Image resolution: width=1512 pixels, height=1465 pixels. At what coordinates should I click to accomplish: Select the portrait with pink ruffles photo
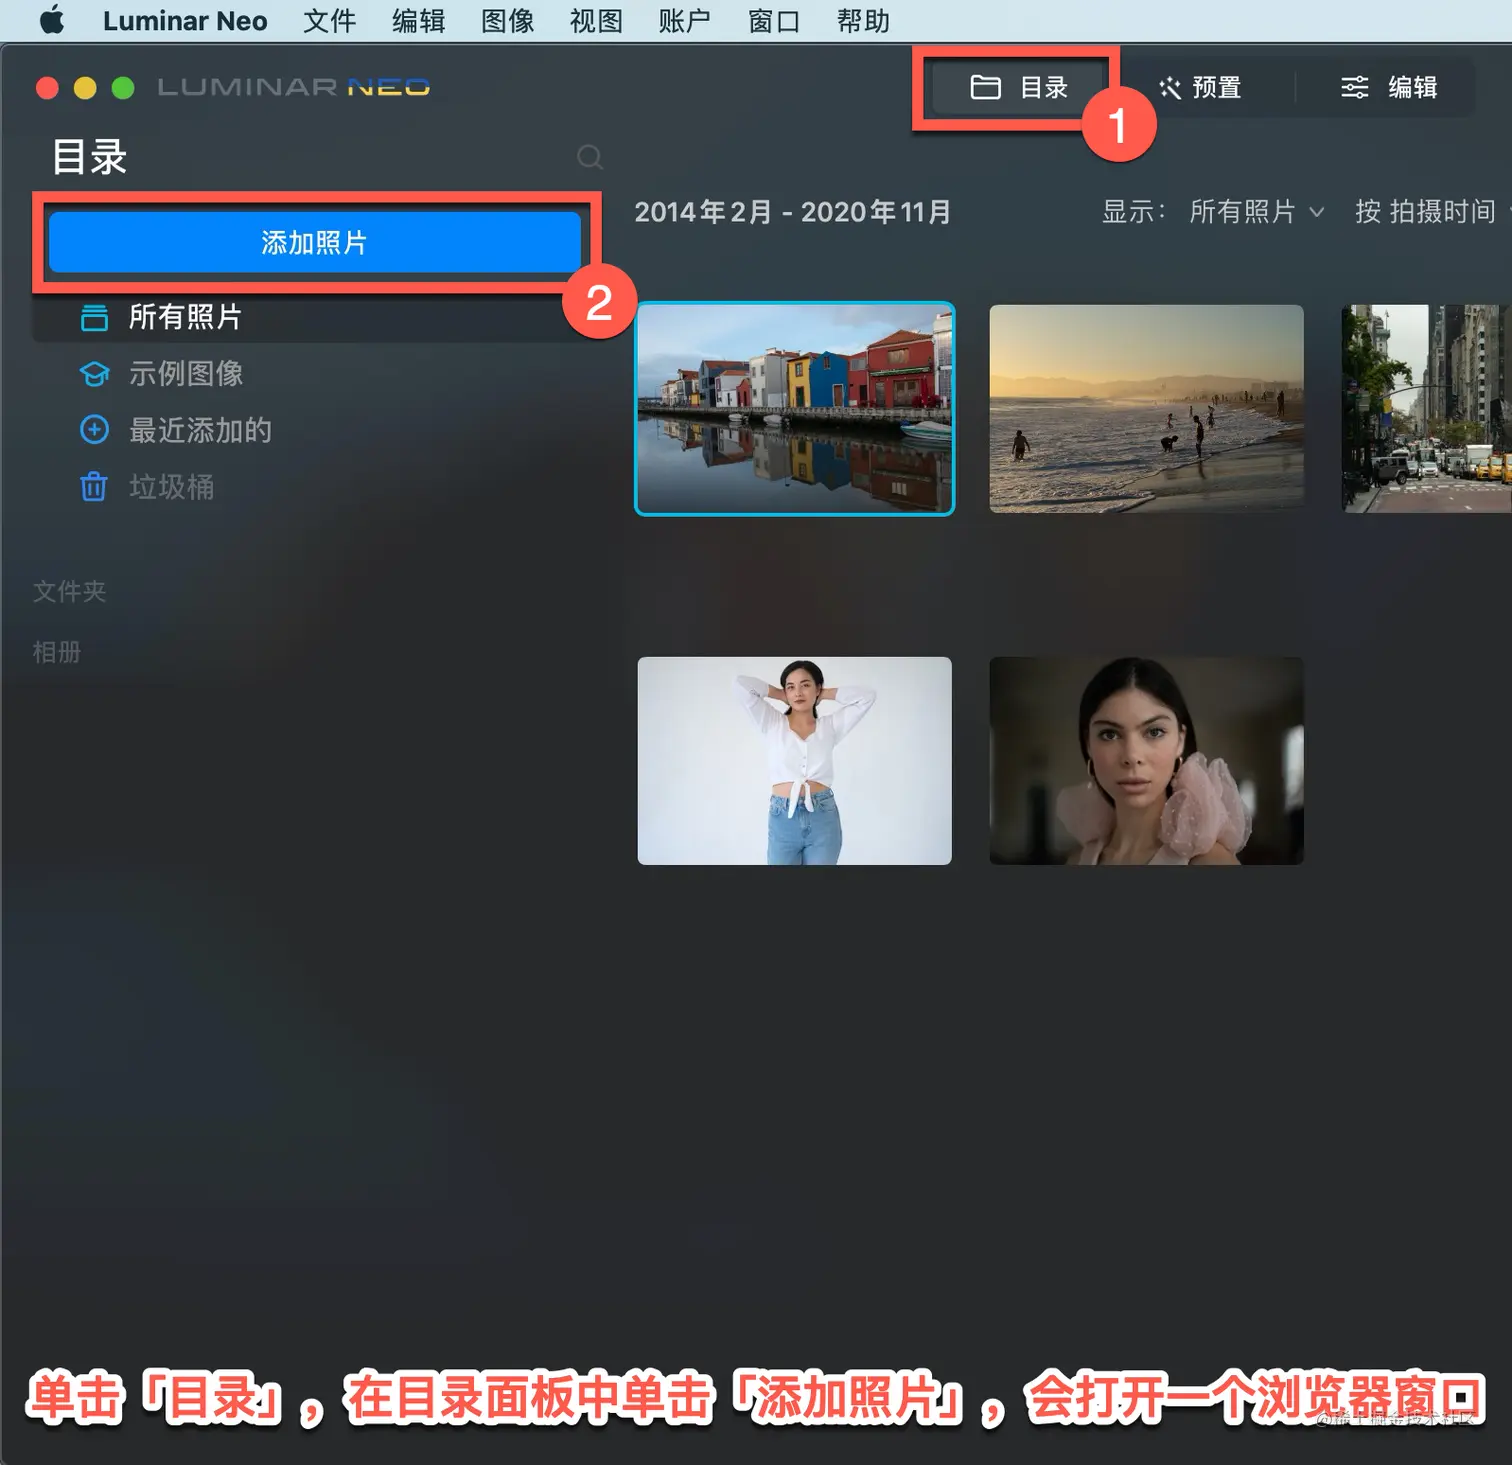pos(1146,761)
